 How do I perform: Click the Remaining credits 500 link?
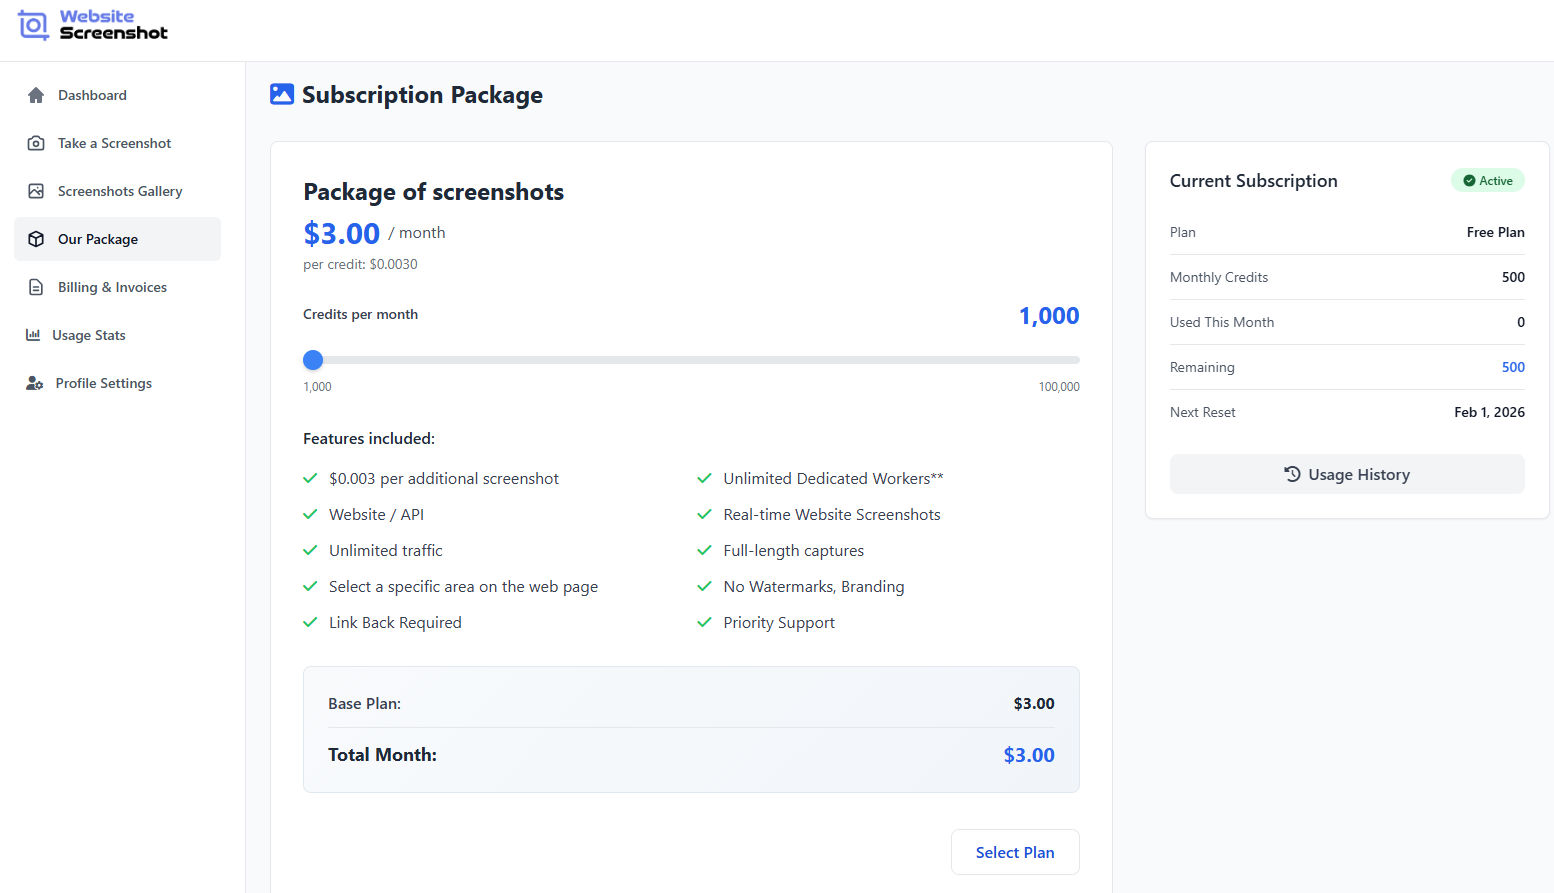click(x=1513, y=367)
